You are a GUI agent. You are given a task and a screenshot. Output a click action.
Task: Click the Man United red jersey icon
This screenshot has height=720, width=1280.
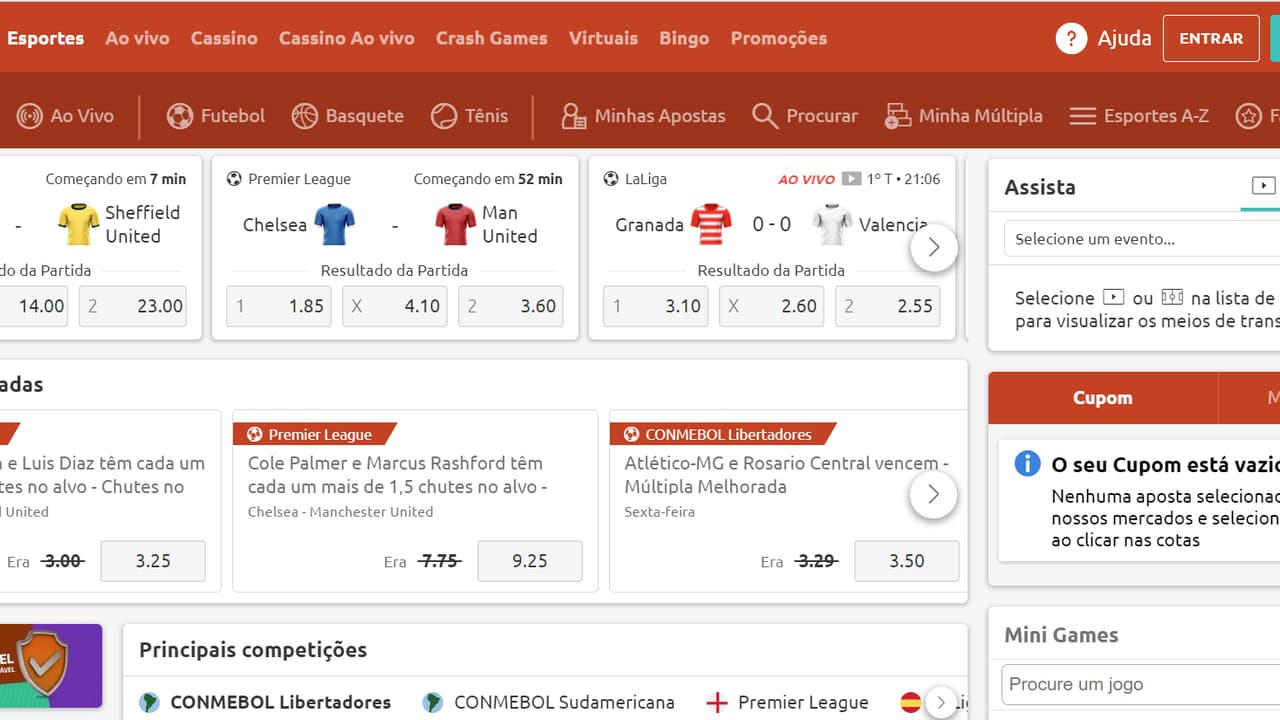tap(455, 224)
